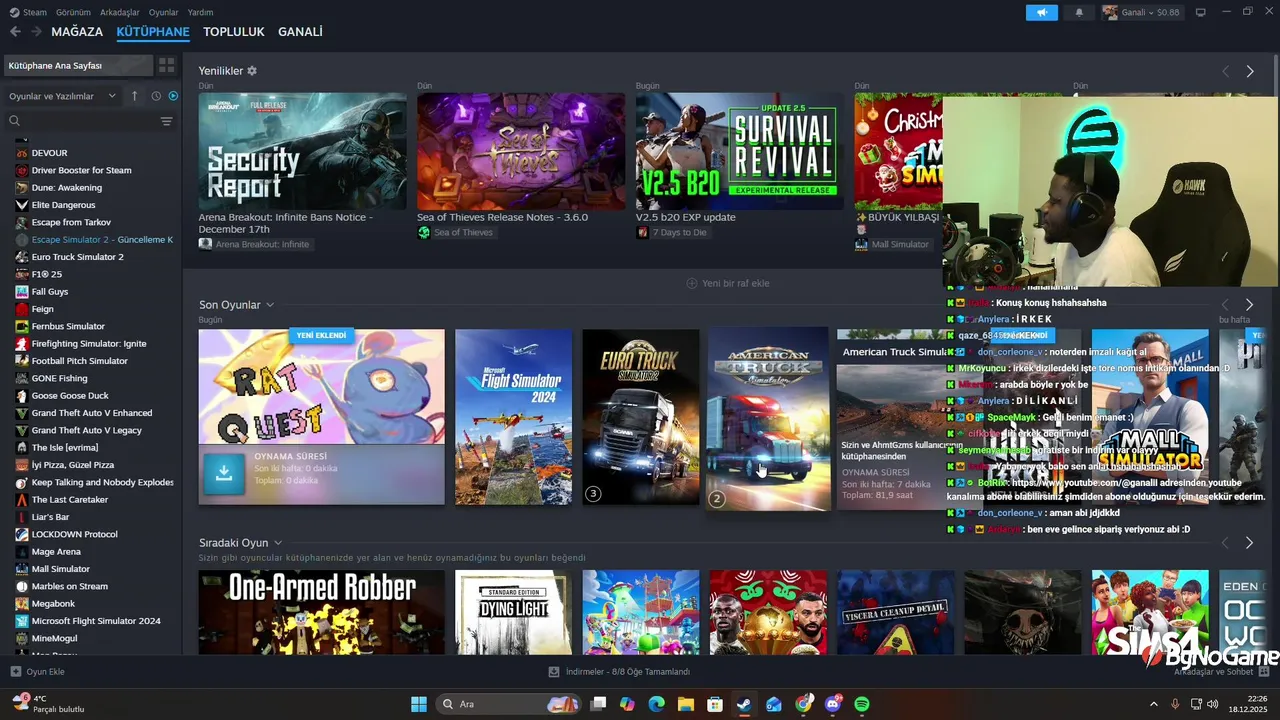Open Dying Light Standard Edition cover

(513, 613)
